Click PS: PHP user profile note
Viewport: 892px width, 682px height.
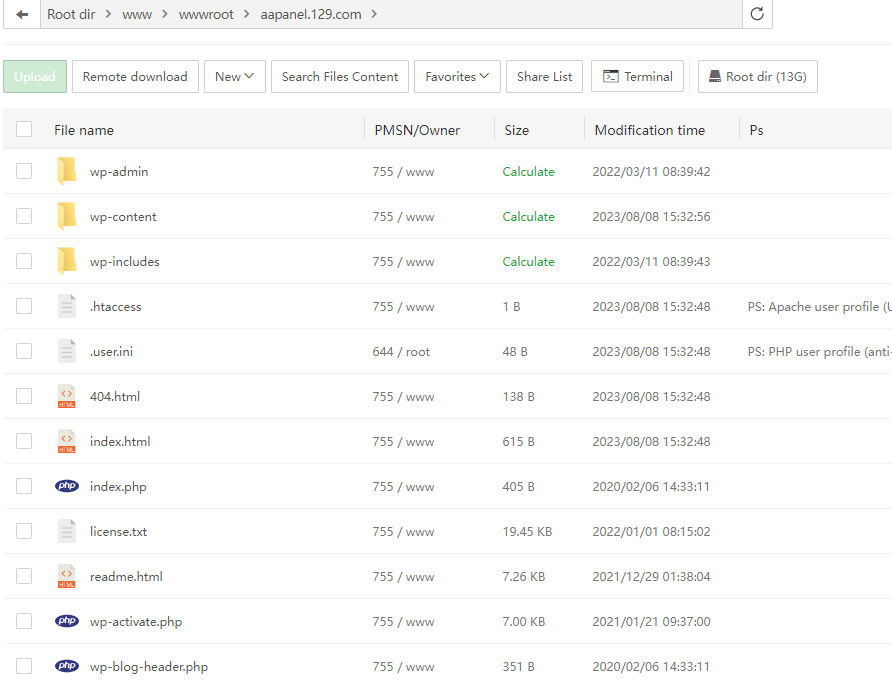819,351
